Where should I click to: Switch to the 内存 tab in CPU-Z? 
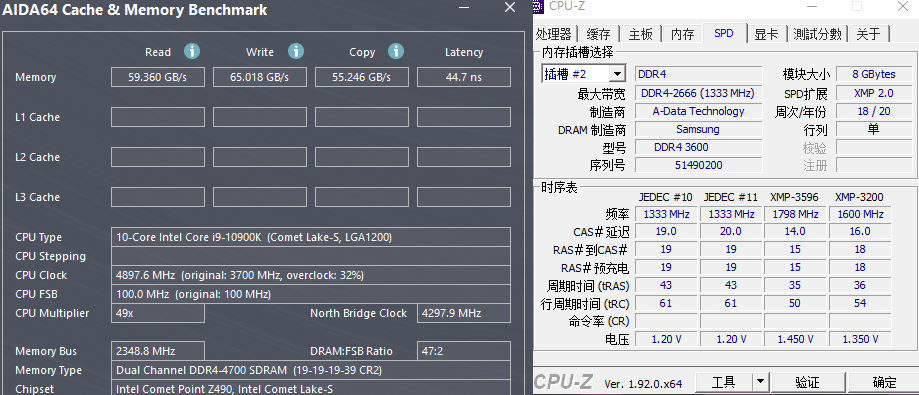pos(683,34)
